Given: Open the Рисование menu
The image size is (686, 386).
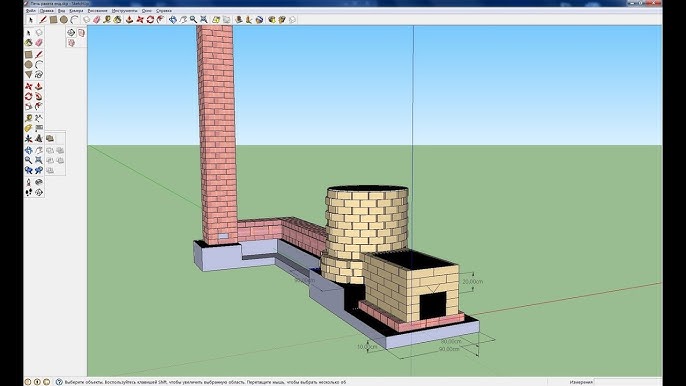Looking at the screenshot, I should pos(97,11).
